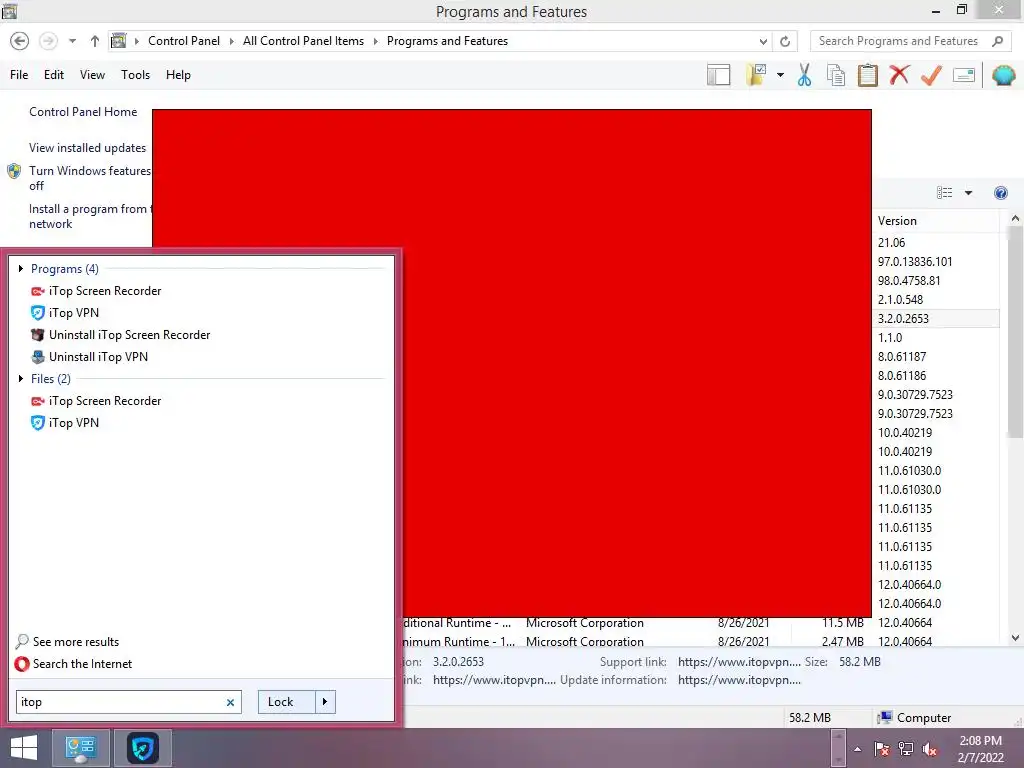Image resolution: width=1024 pixels, height=768 pixels.
Task: Click the Lock button
Action: point(286,702)
